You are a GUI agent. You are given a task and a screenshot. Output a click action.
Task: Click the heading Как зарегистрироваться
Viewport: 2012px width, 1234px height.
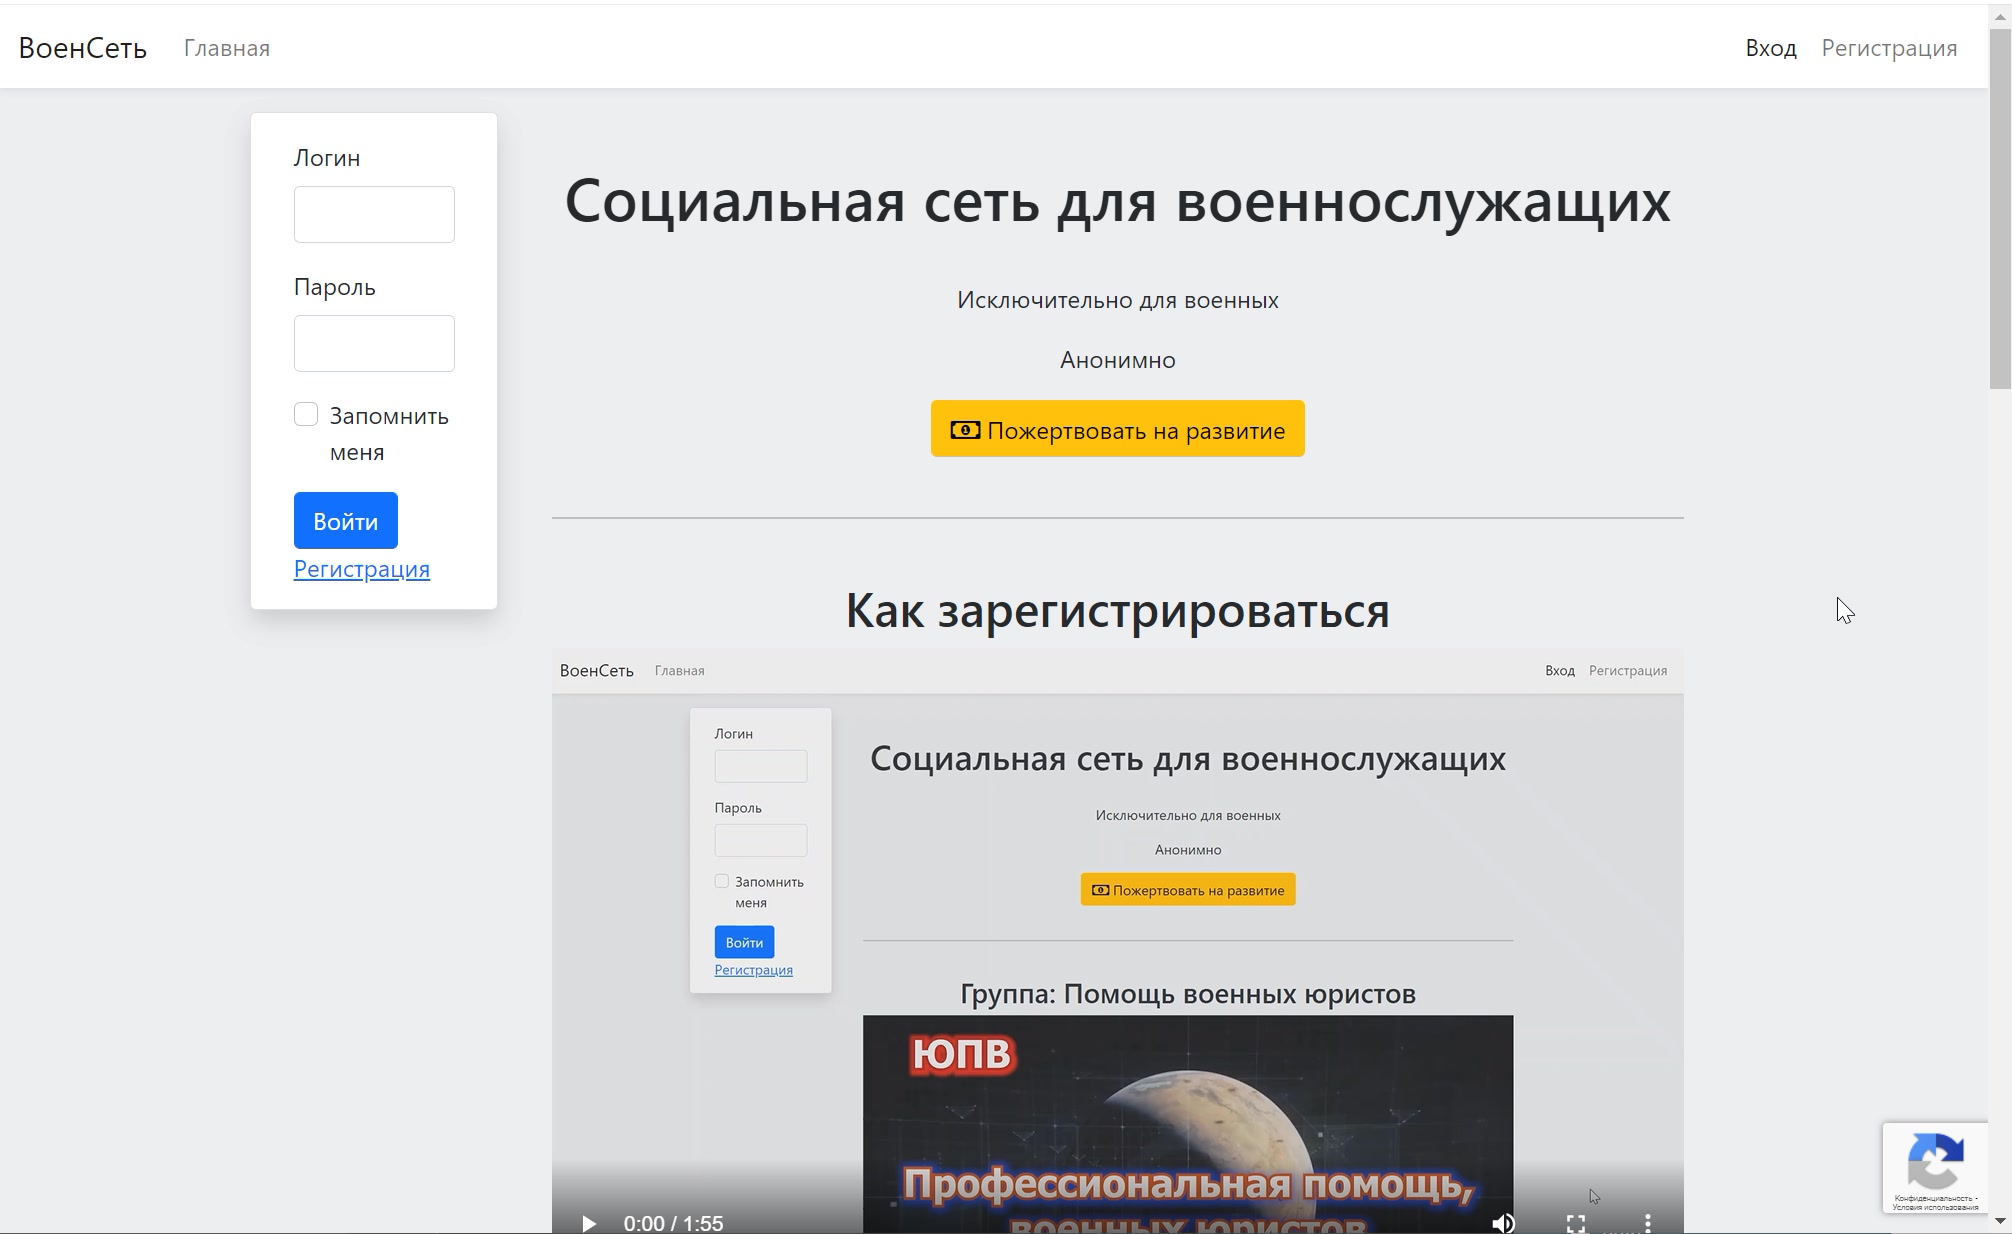(1118, 610)
